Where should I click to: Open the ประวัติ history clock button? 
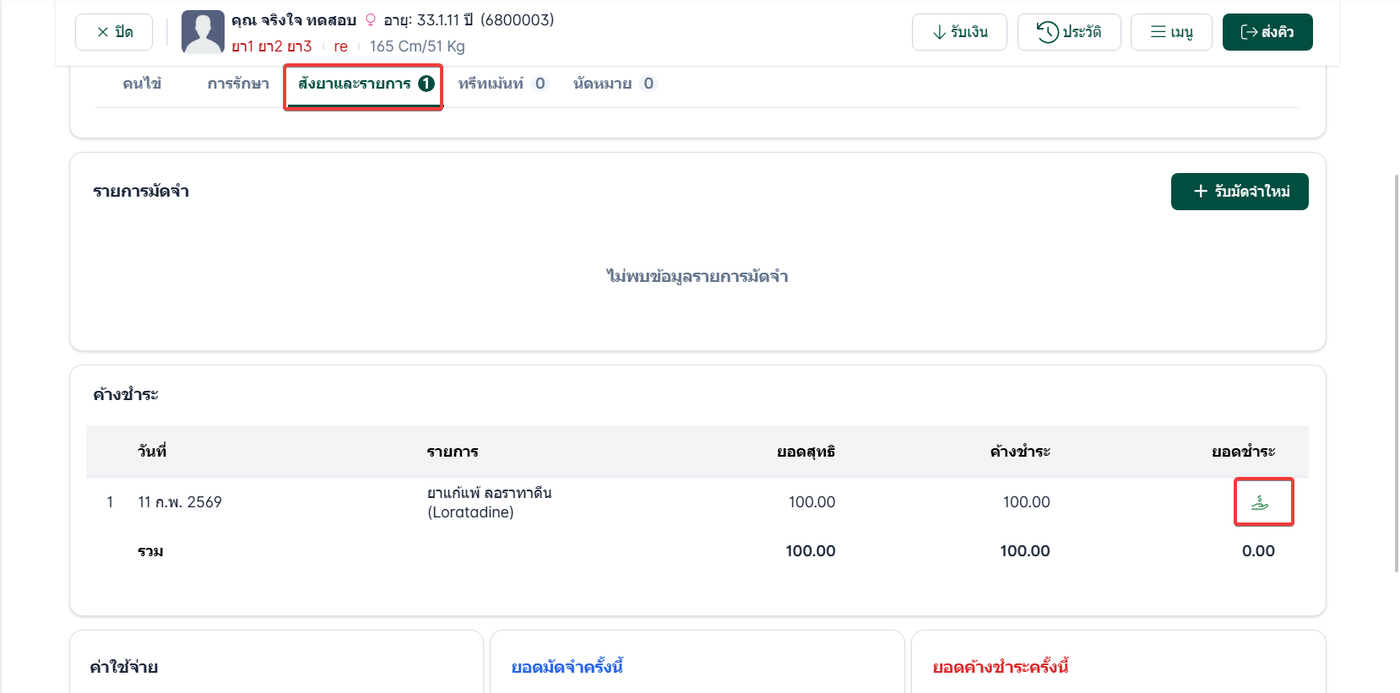1069,32
